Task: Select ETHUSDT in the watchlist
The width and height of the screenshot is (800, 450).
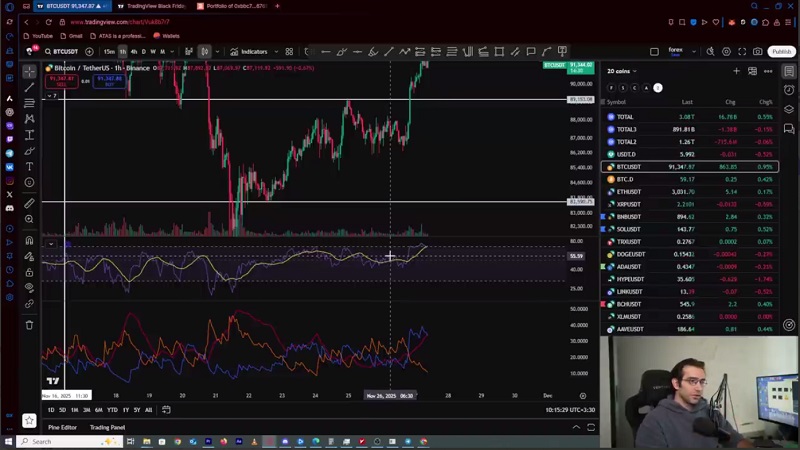Action: point(629,192)
